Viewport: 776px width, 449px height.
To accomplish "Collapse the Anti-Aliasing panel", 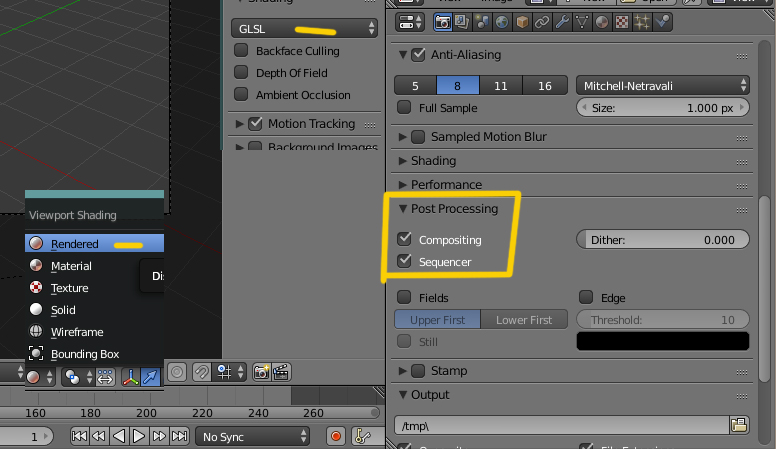I will click(x=402, y=54).
